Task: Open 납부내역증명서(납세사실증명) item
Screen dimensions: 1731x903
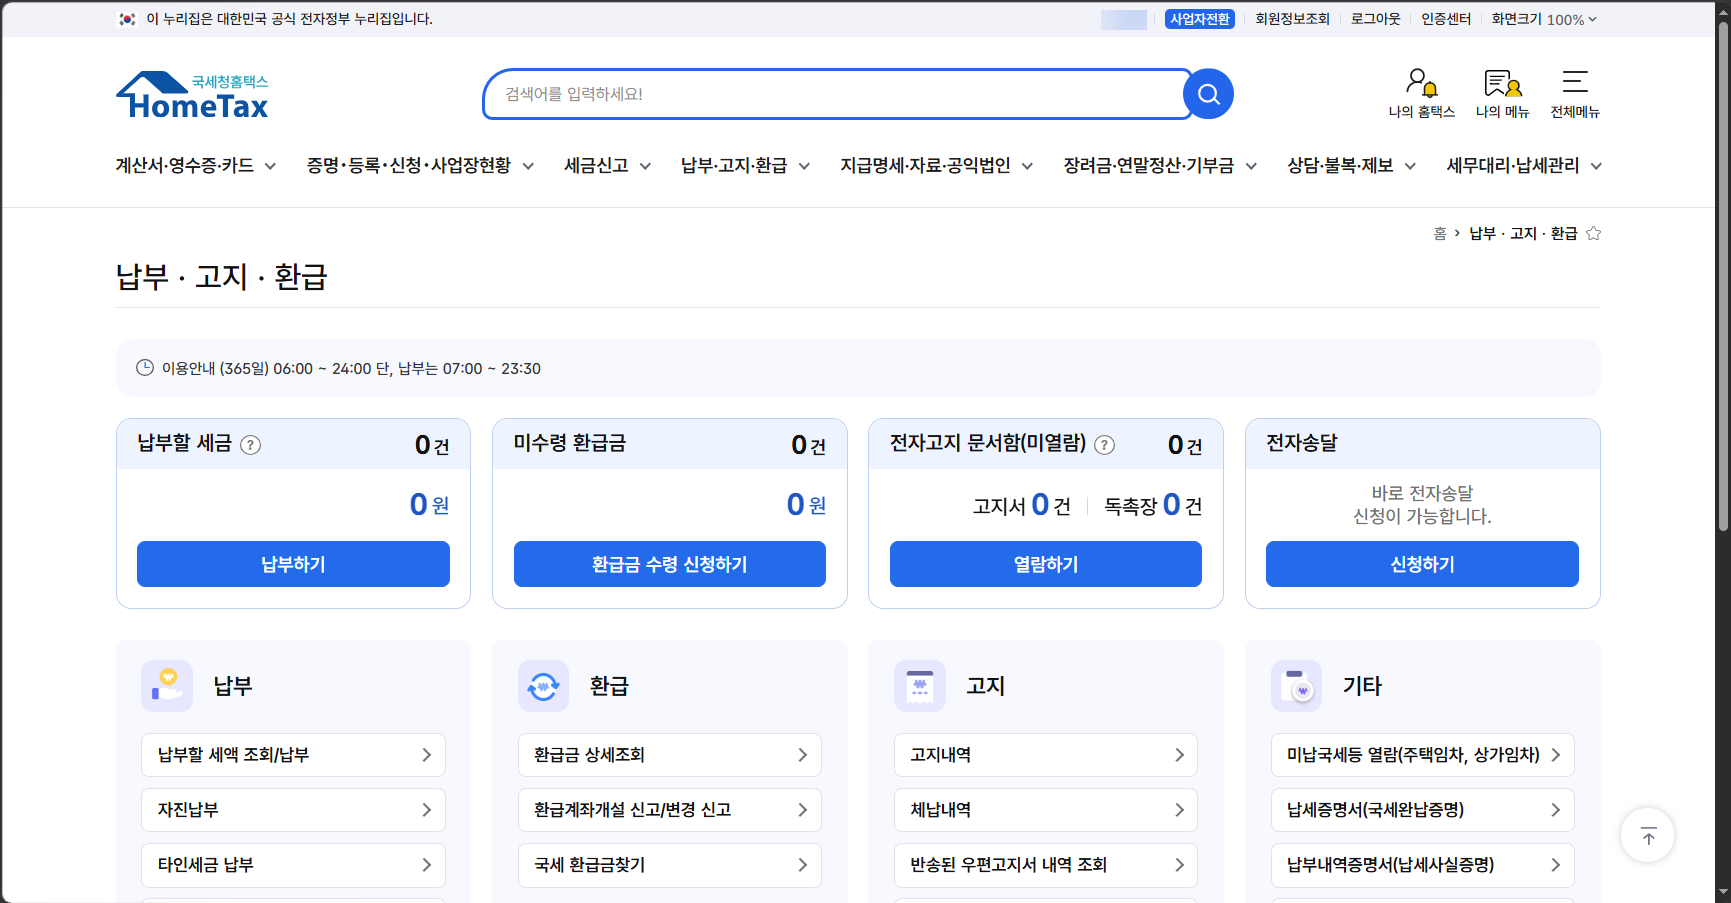Action: 1422,865
